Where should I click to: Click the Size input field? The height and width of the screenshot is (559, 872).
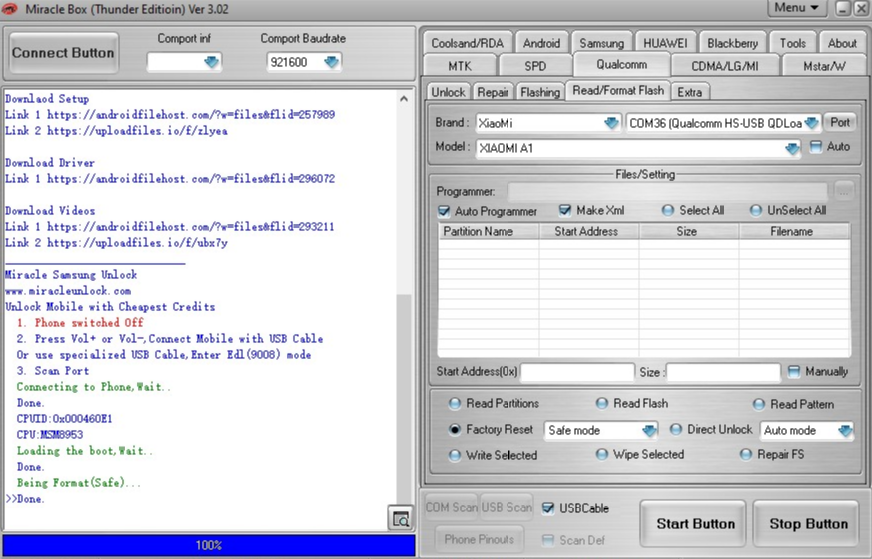(723, 372)
